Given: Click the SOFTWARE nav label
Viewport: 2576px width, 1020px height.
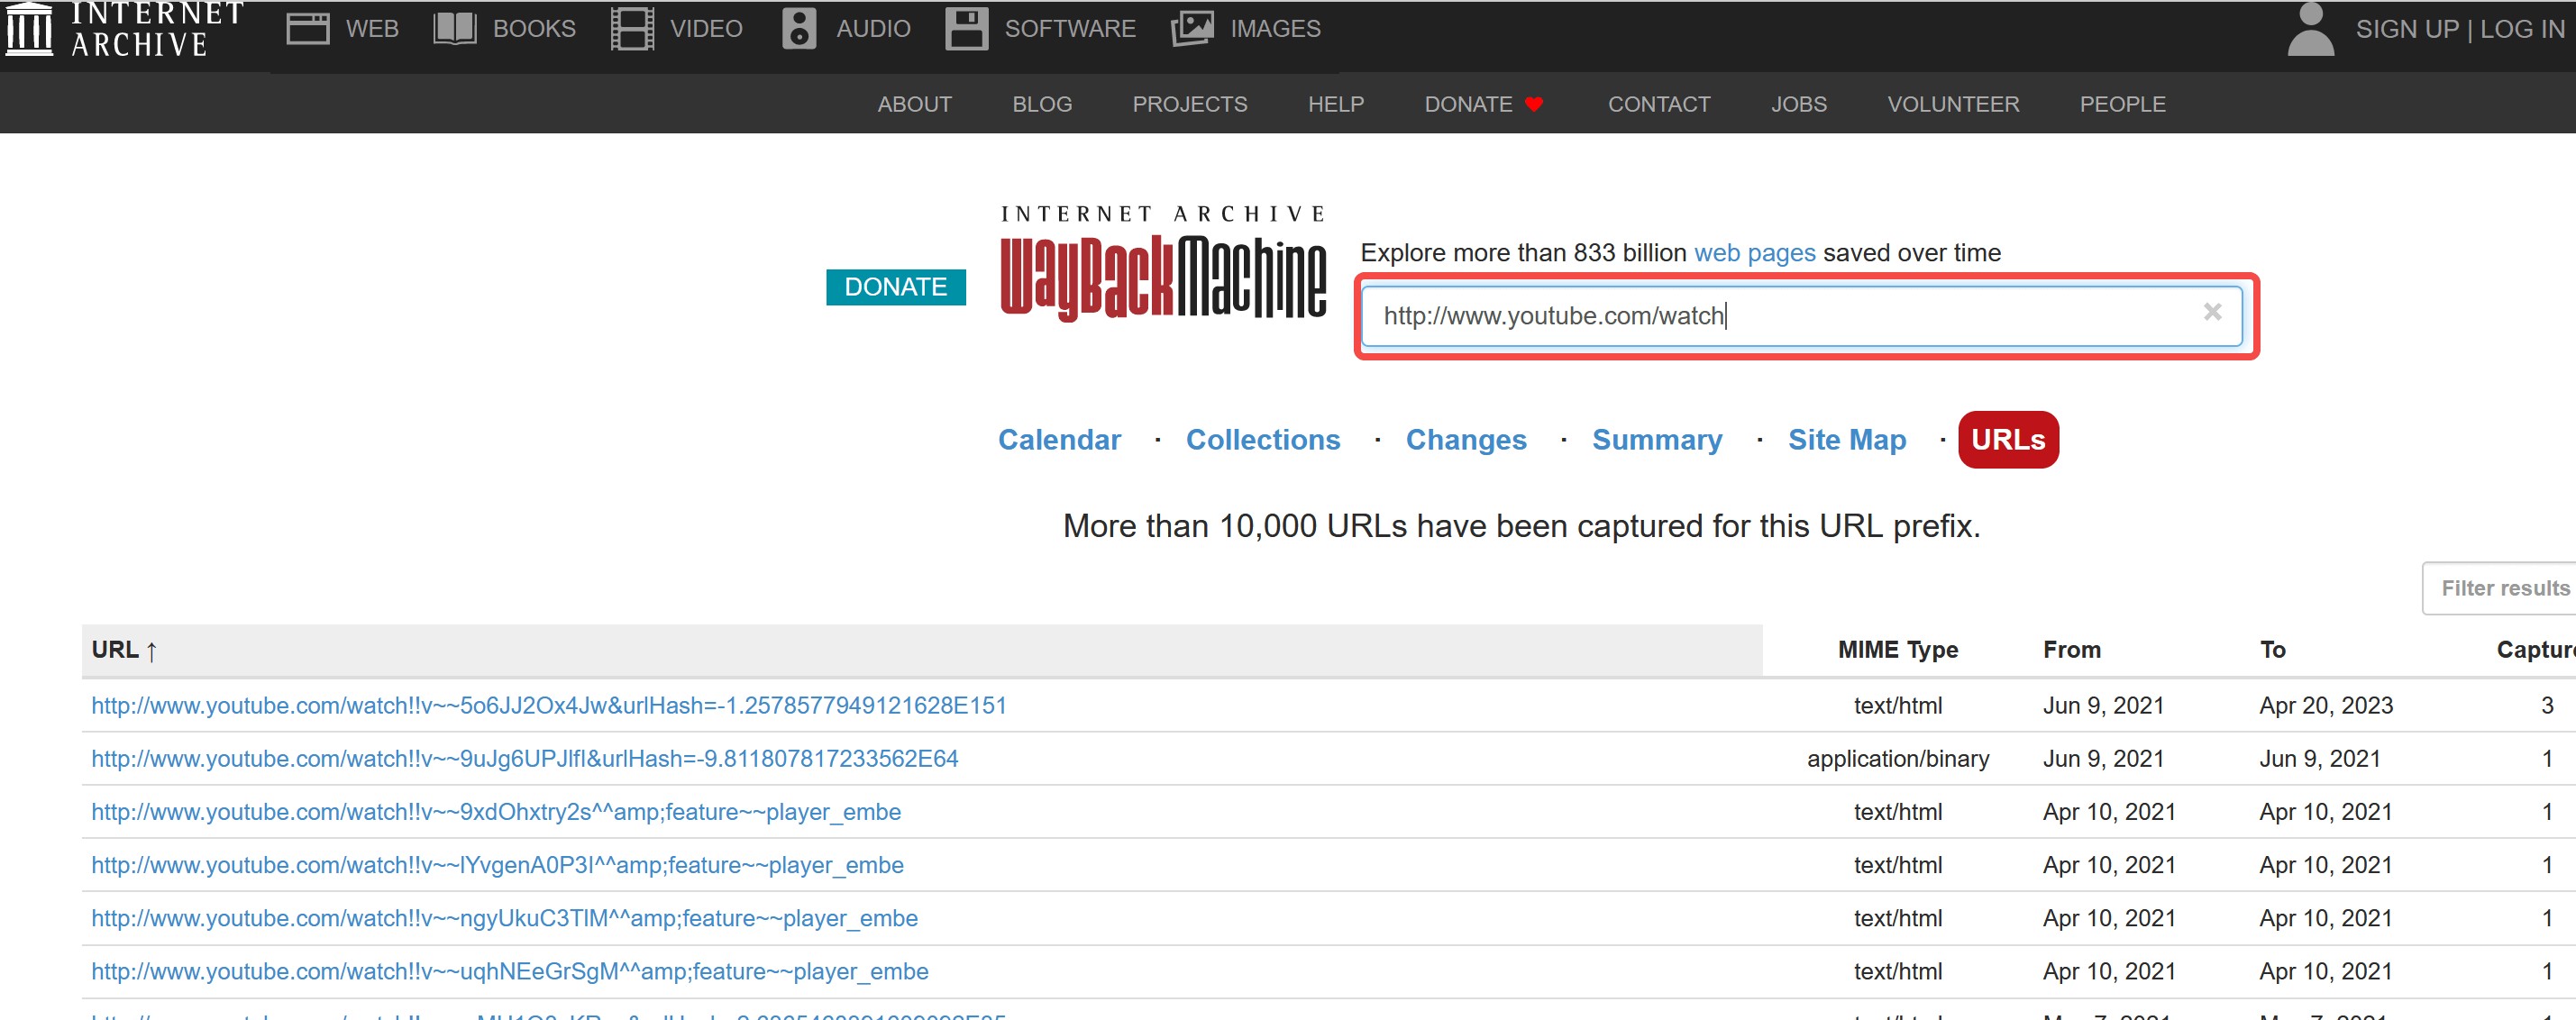Looking at the screenshot, I should click(1069, 28).
